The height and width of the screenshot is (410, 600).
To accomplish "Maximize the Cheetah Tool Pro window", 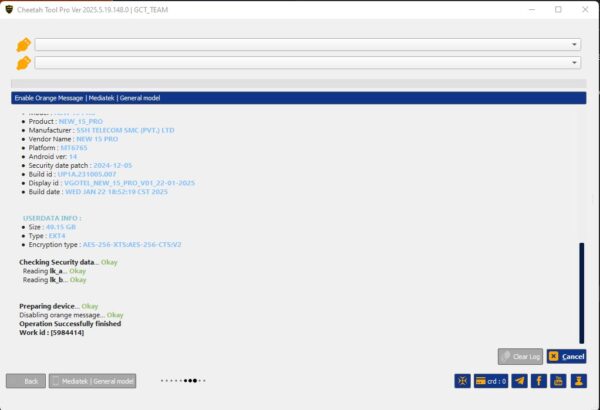I will 558,10.
